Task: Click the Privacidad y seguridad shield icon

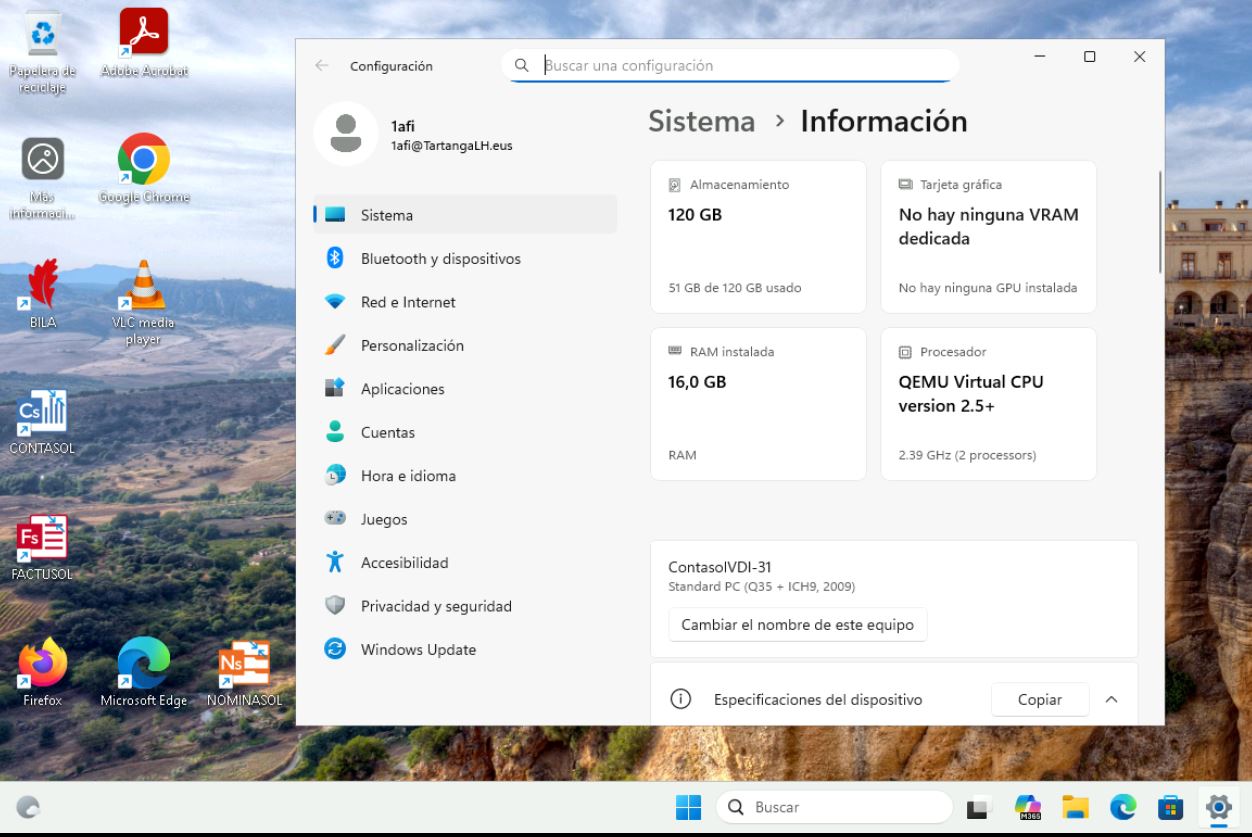Action: (x=335, y=606)
